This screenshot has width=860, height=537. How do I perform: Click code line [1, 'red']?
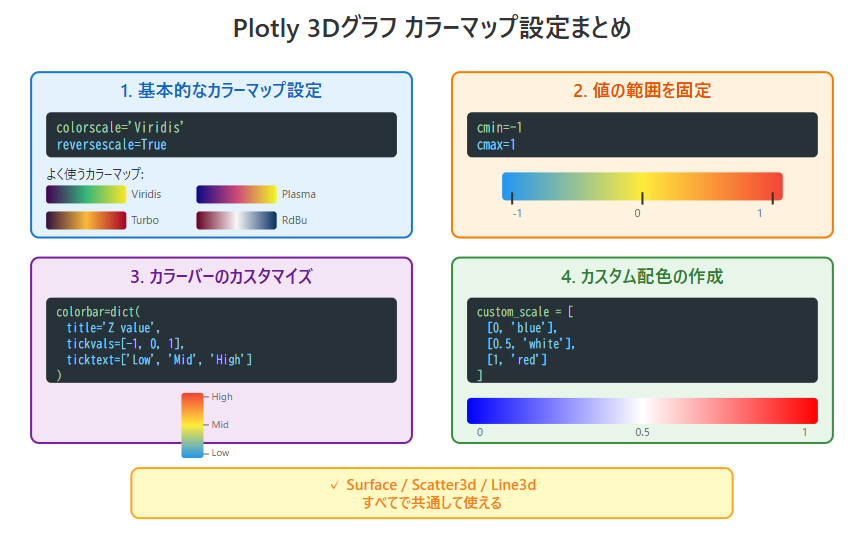point(517,359)
